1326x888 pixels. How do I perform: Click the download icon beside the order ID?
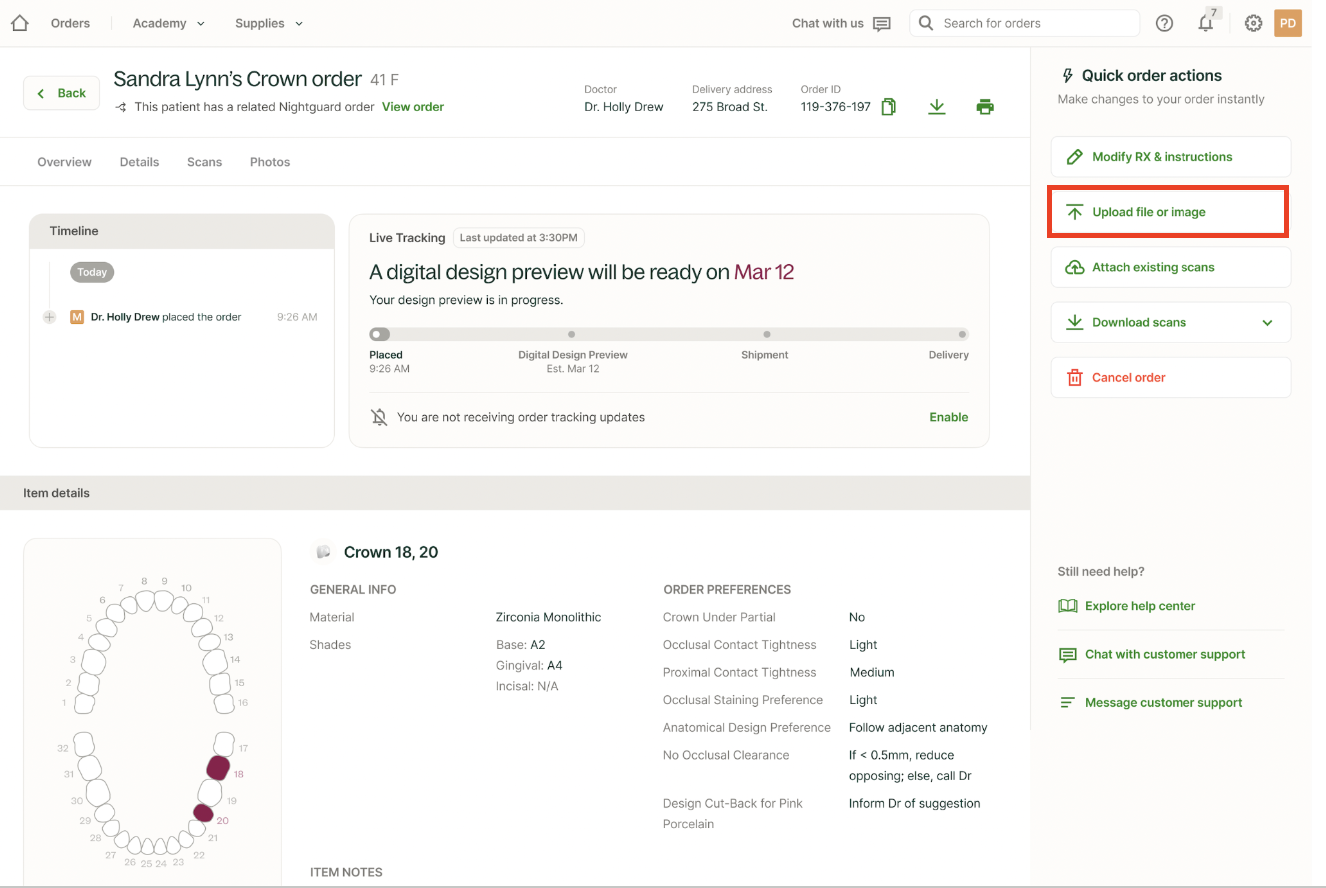pos(936,107)
